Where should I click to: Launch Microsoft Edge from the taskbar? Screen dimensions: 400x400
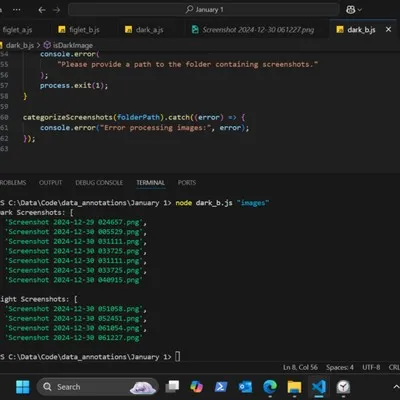click(270, 387)
